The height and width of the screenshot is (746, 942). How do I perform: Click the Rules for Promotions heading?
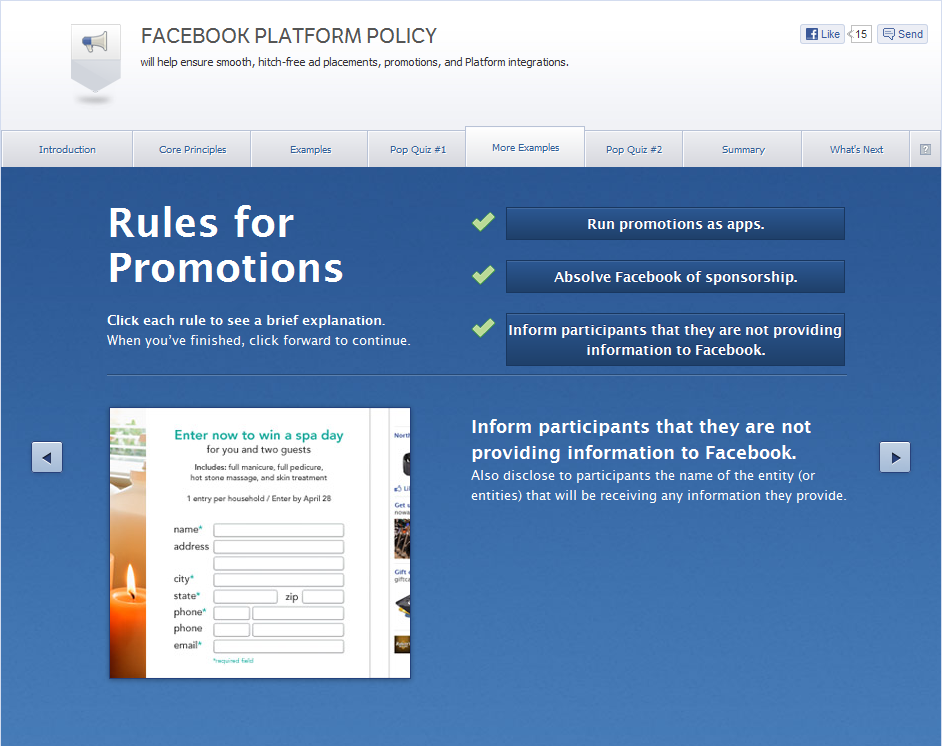pos(225,245)
